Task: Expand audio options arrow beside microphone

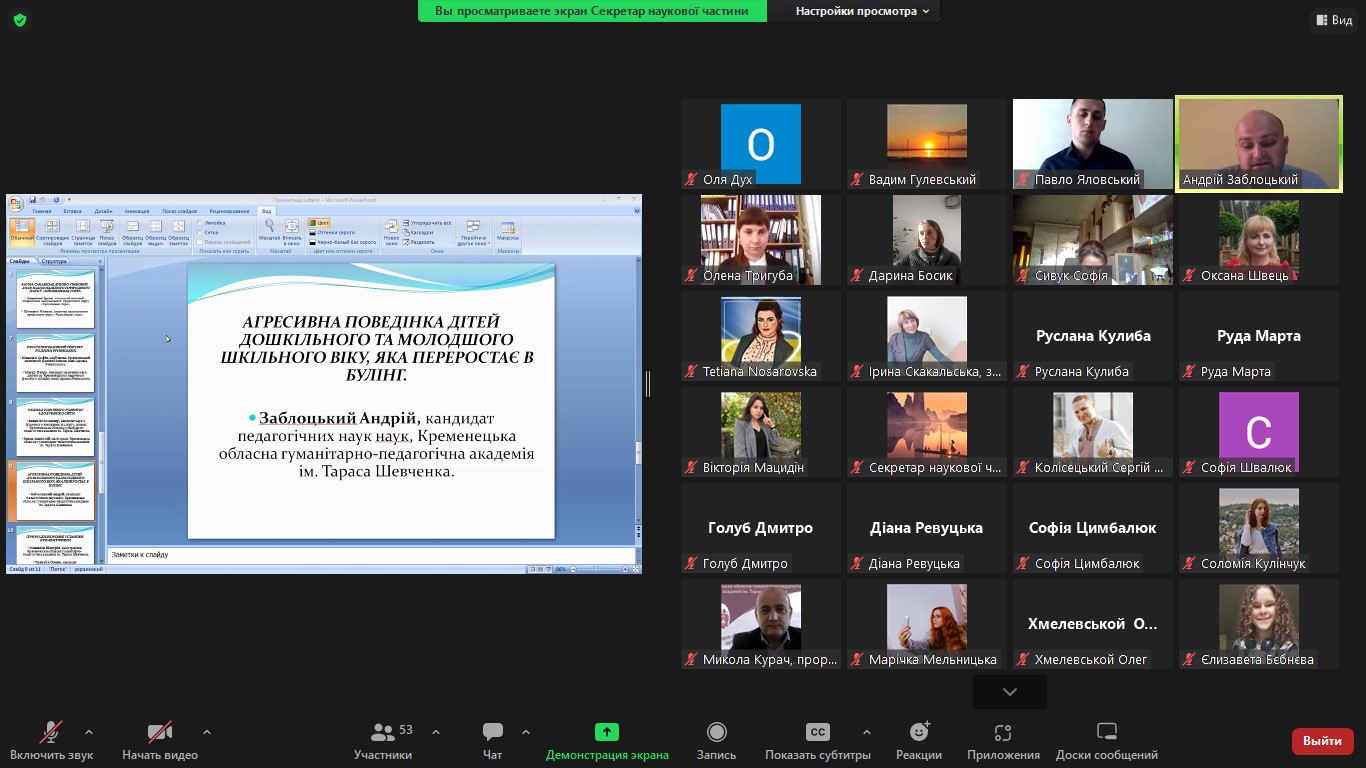Action: pos(89,732)
